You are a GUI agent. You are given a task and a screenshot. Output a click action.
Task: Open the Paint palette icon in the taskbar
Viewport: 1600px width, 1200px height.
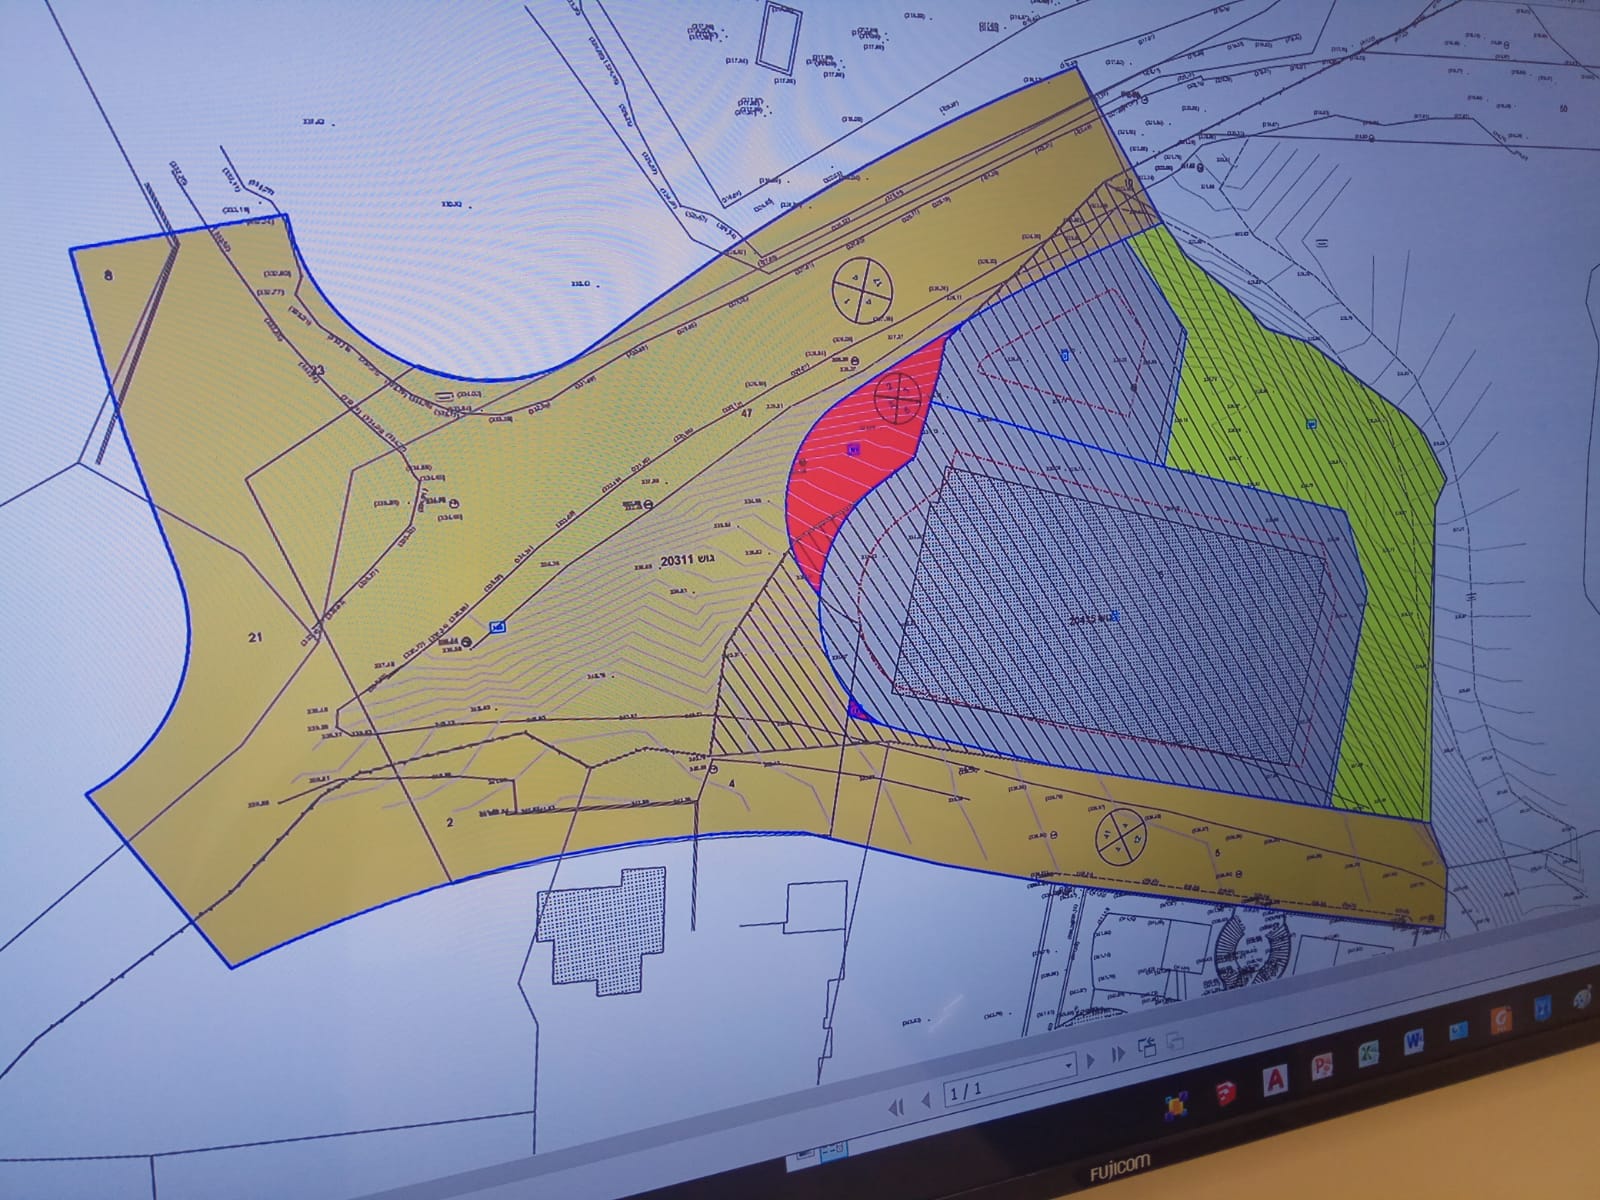click(x=1582, y=997)
